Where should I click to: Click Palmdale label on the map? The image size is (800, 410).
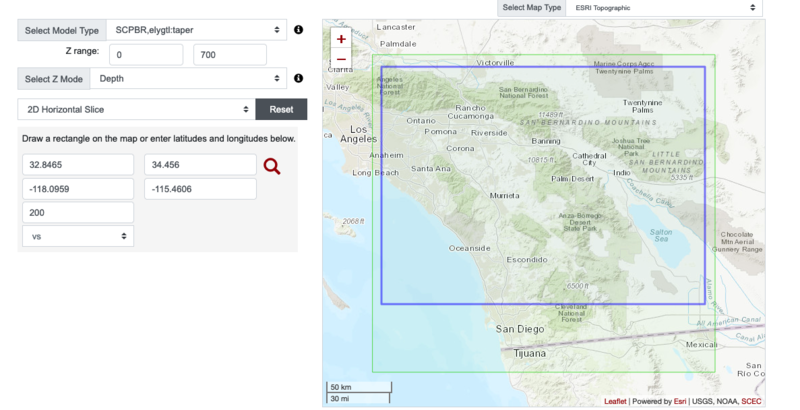[398, 44]
